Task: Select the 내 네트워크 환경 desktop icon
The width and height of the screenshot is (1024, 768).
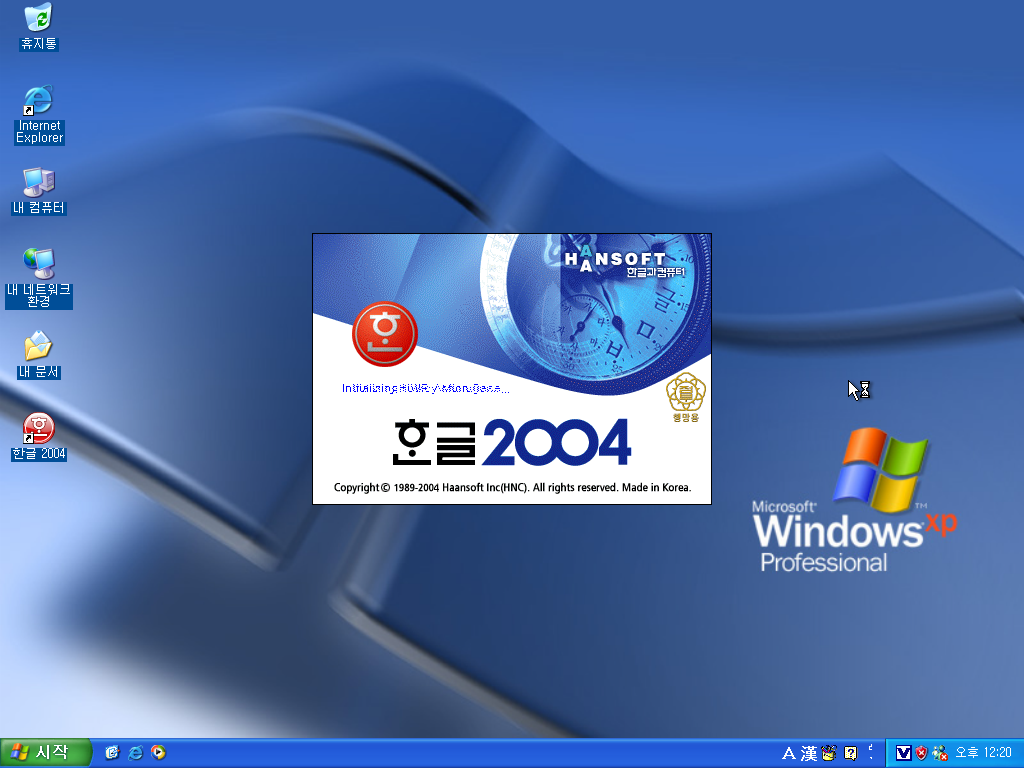Action: (x=39, y=278)
